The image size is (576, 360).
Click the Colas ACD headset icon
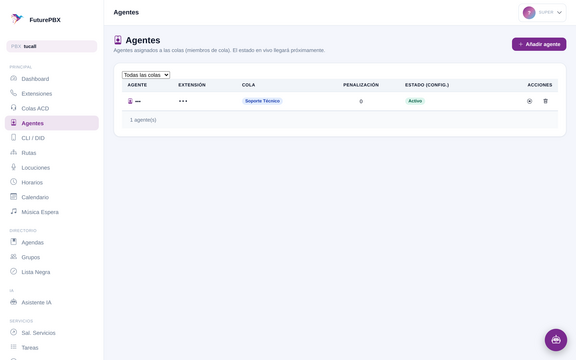pyautogui.click(x=14, y=108)
